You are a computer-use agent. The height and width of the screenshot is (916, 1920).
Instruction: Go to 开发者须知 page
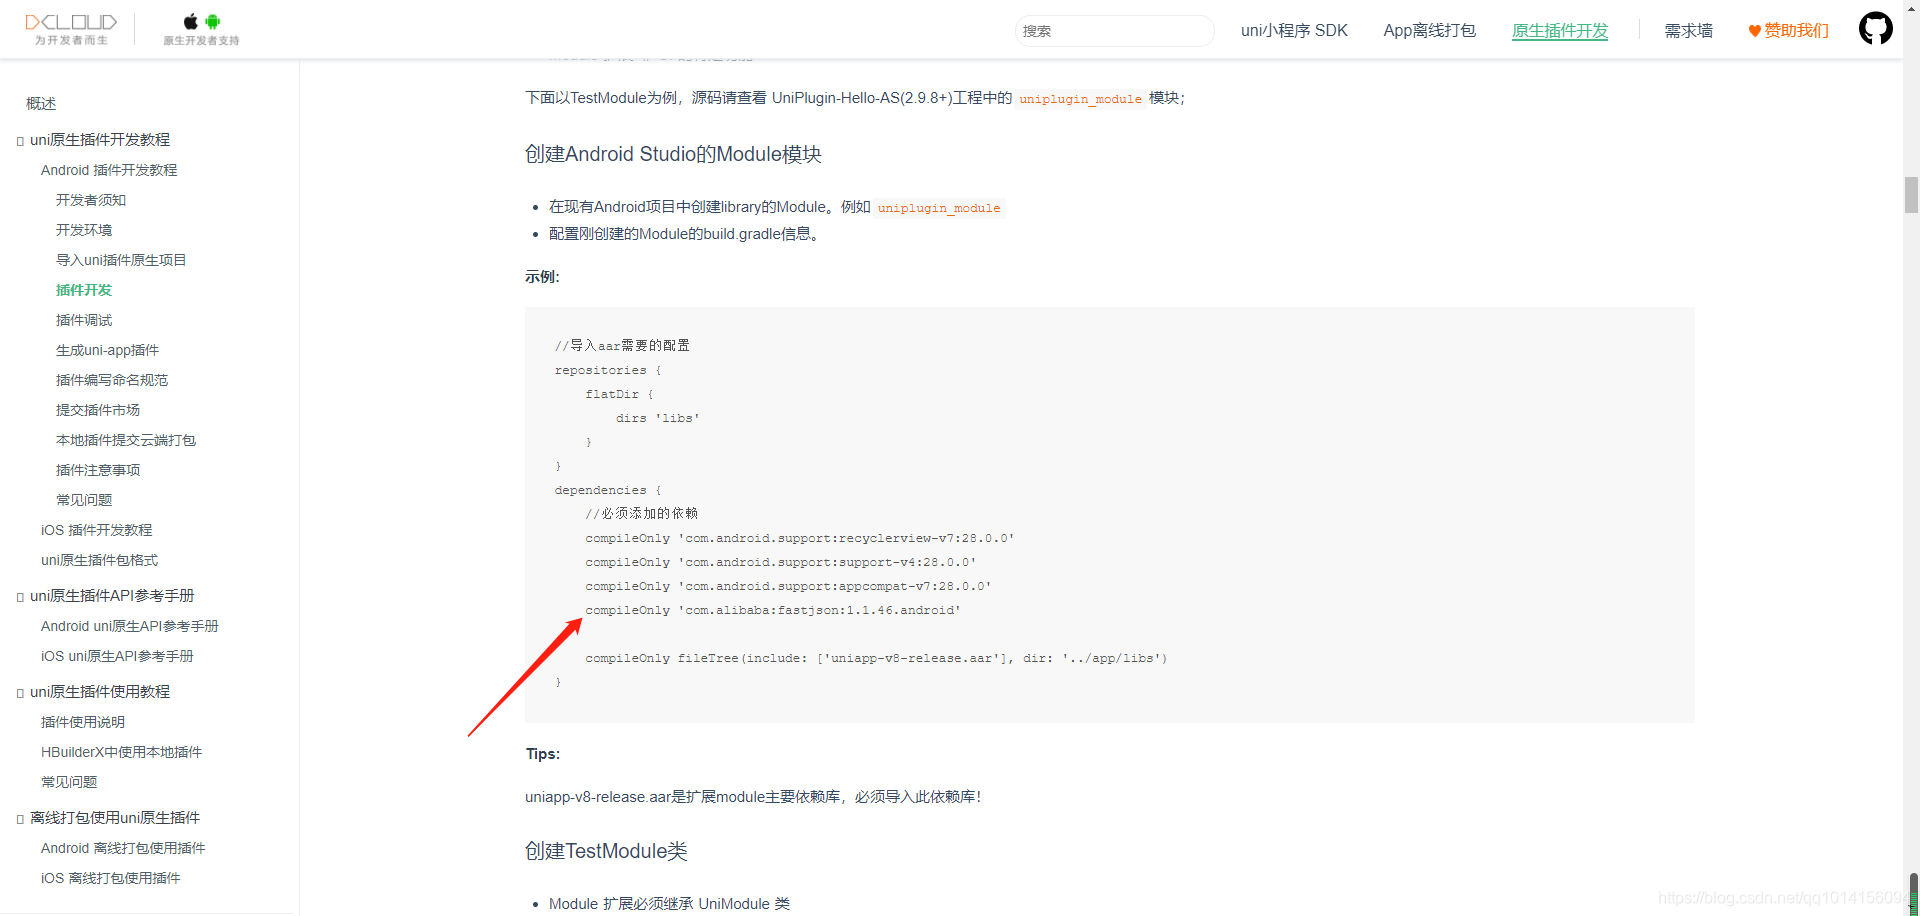91,200
